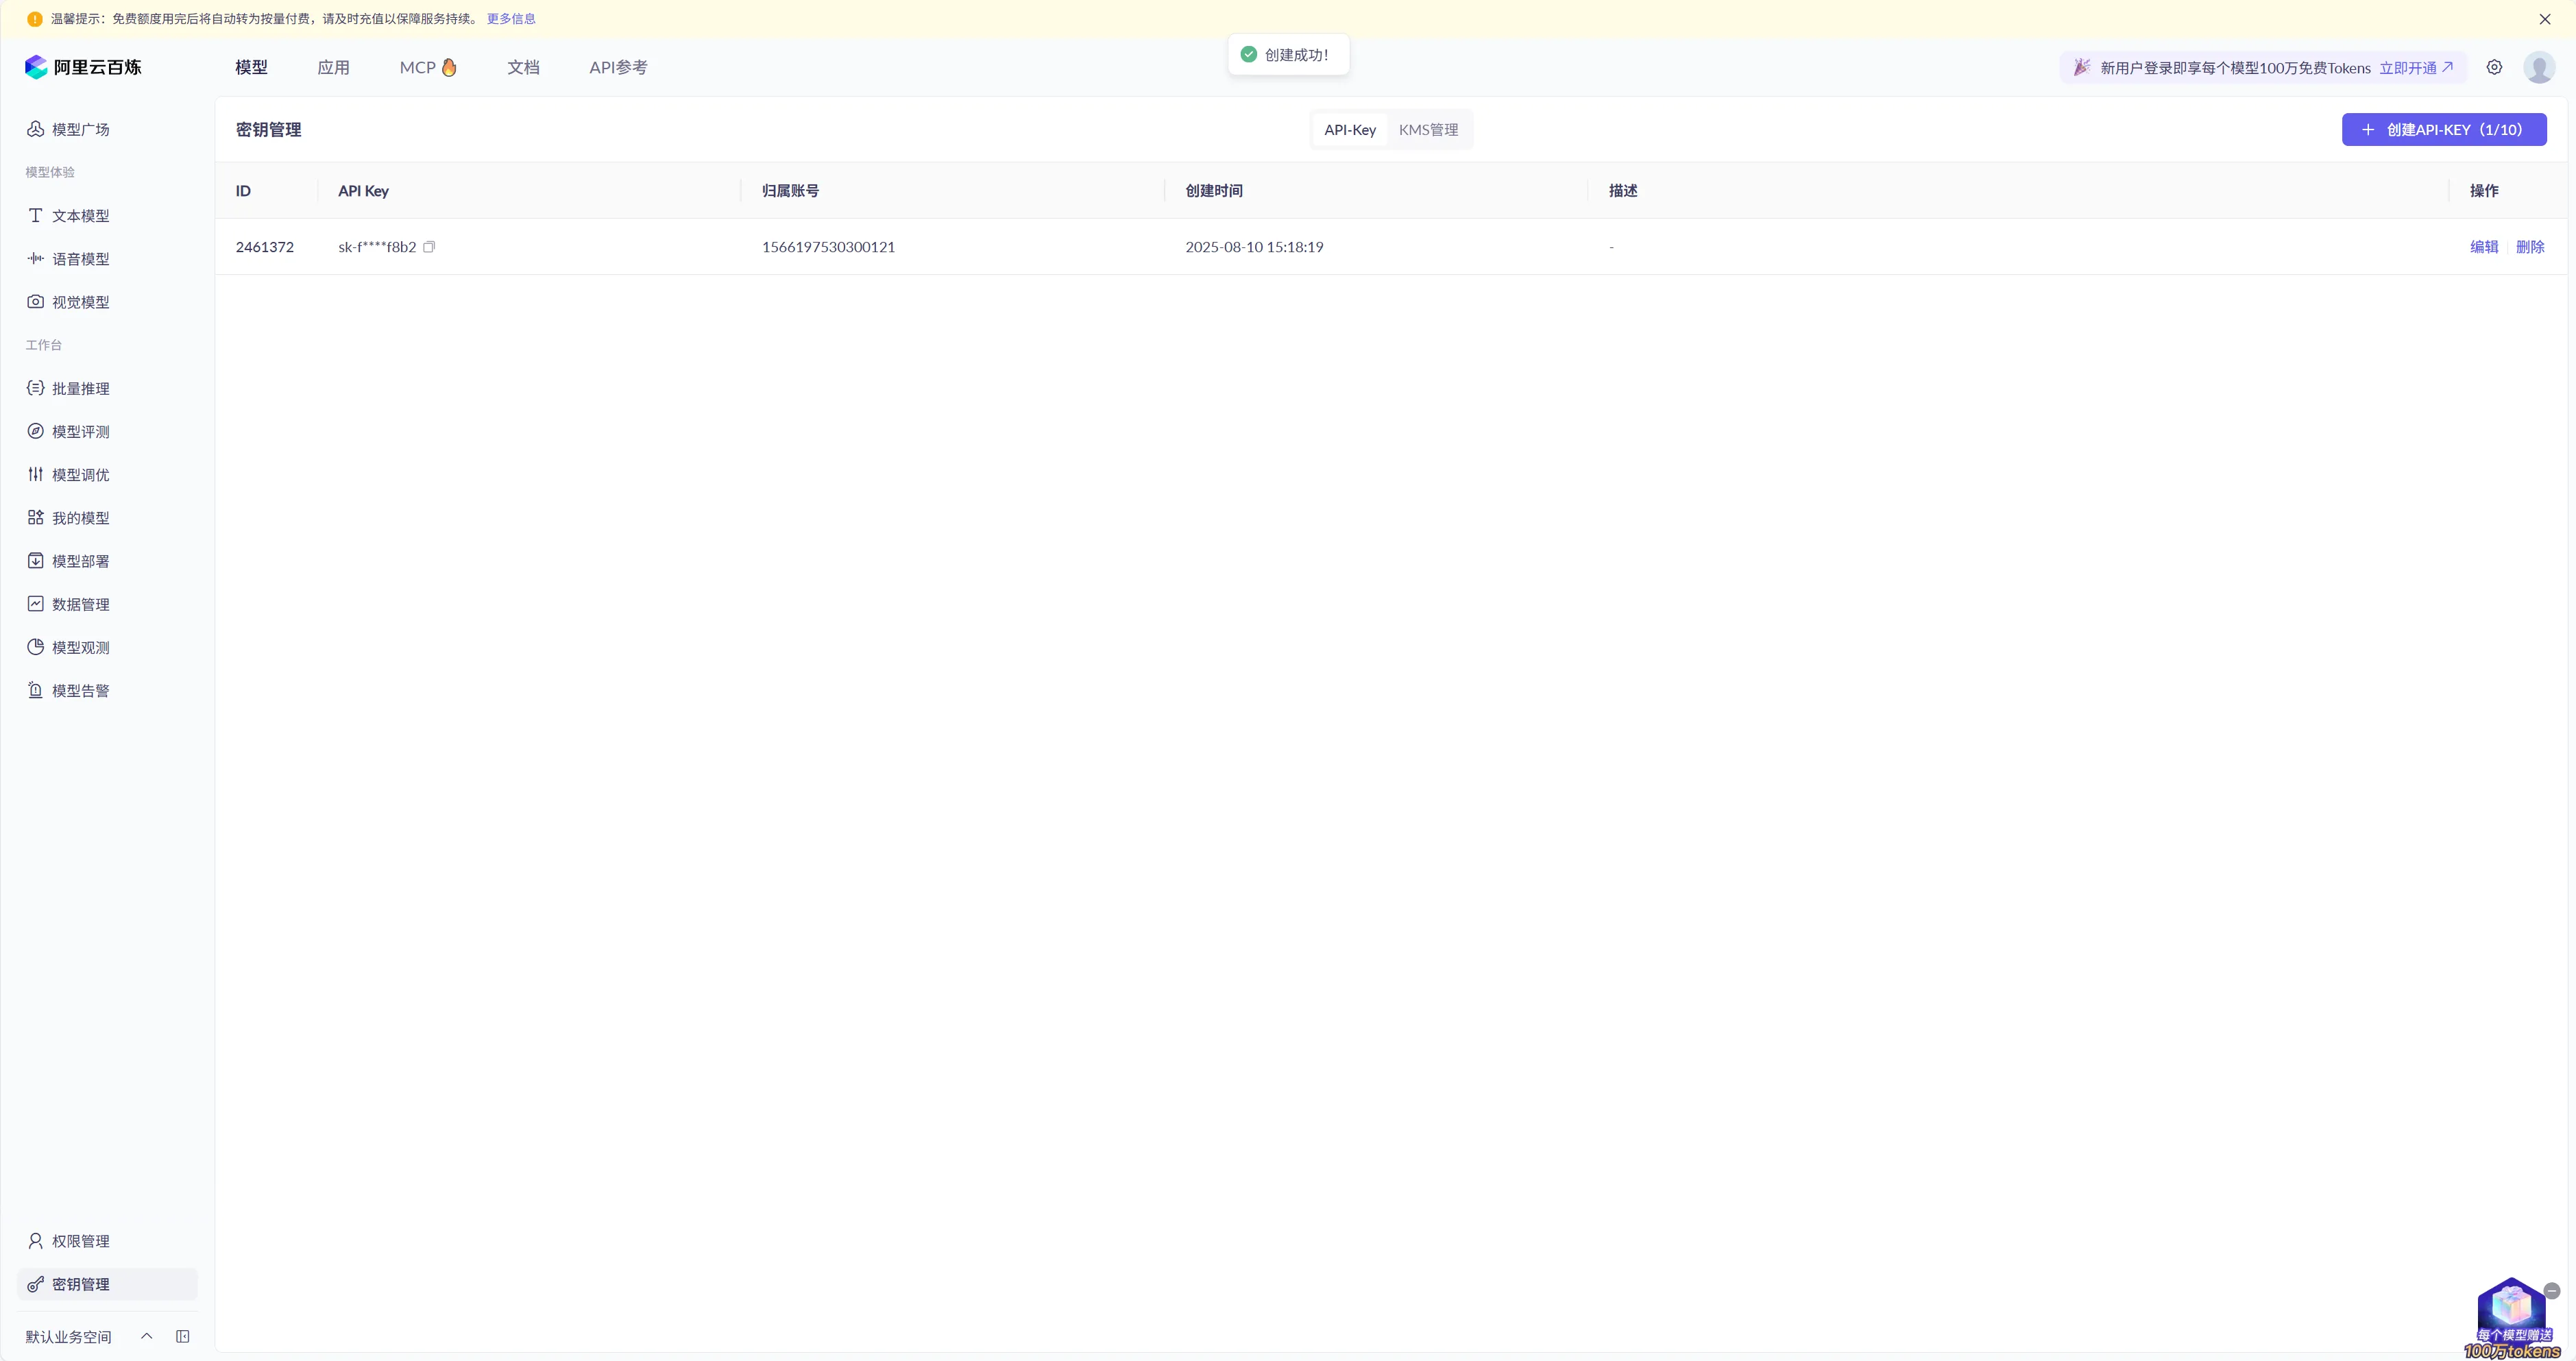
Task: Open 批量推理 workbench item
Action: click(x=80, y=389)
